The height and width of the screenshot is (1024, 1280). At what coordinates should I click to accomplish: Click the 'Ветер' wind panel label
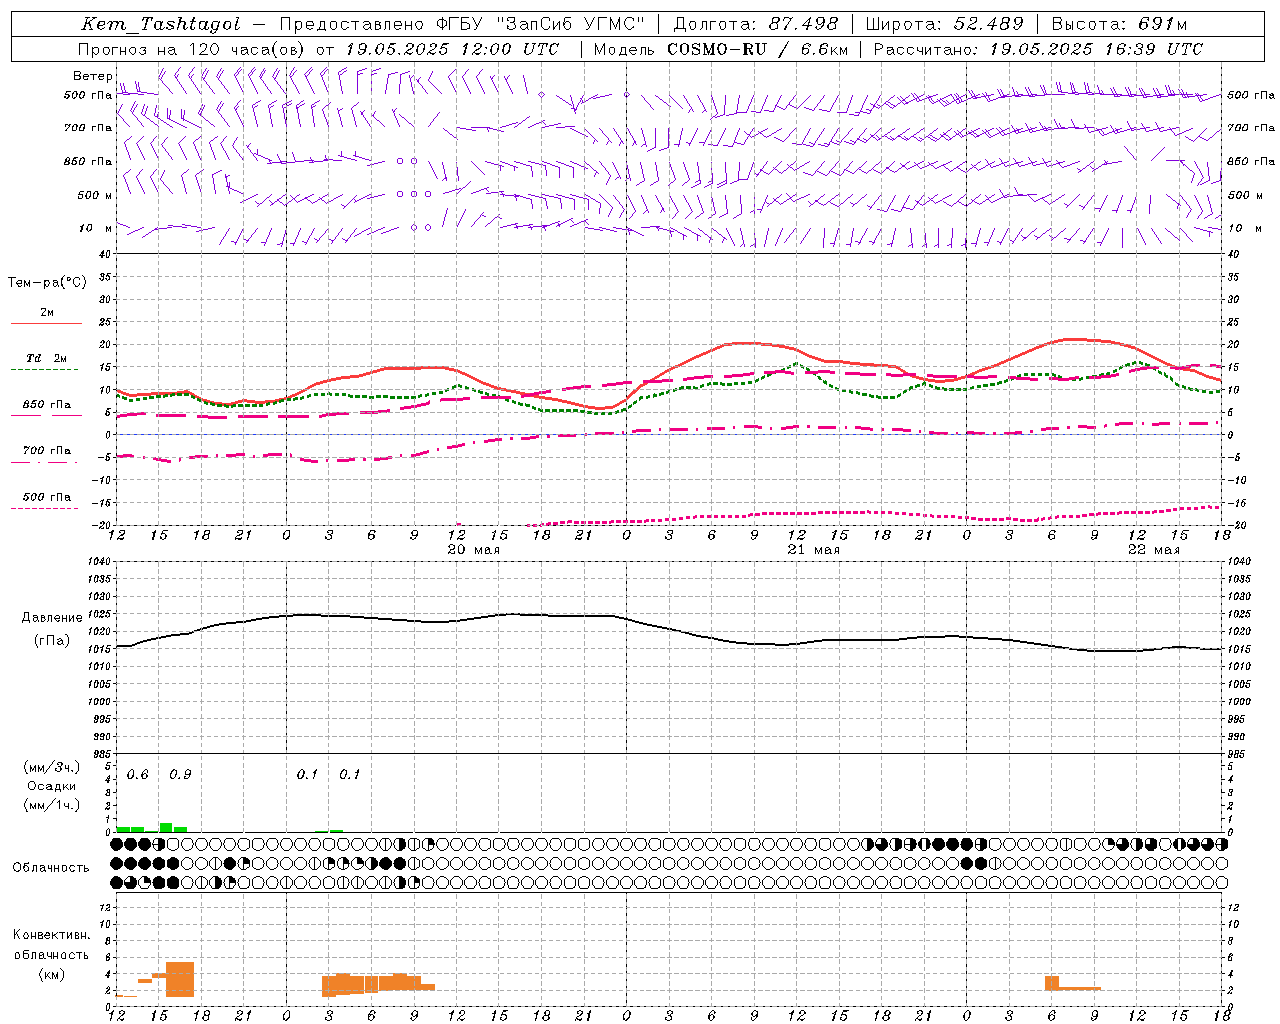point(92,76)
